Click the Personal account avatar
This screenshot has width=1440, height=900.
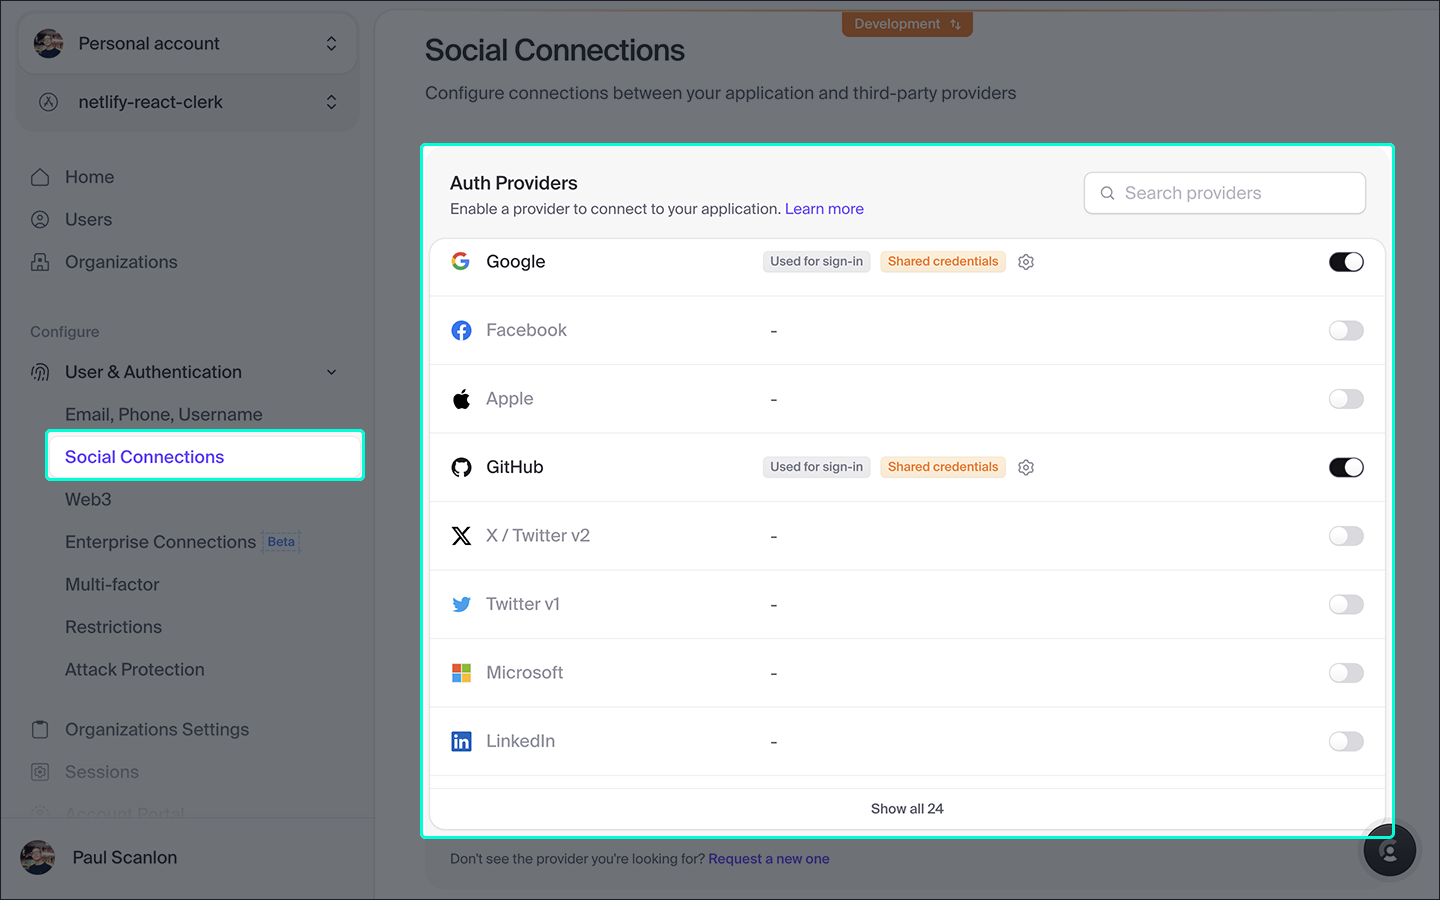coord(48,43)
